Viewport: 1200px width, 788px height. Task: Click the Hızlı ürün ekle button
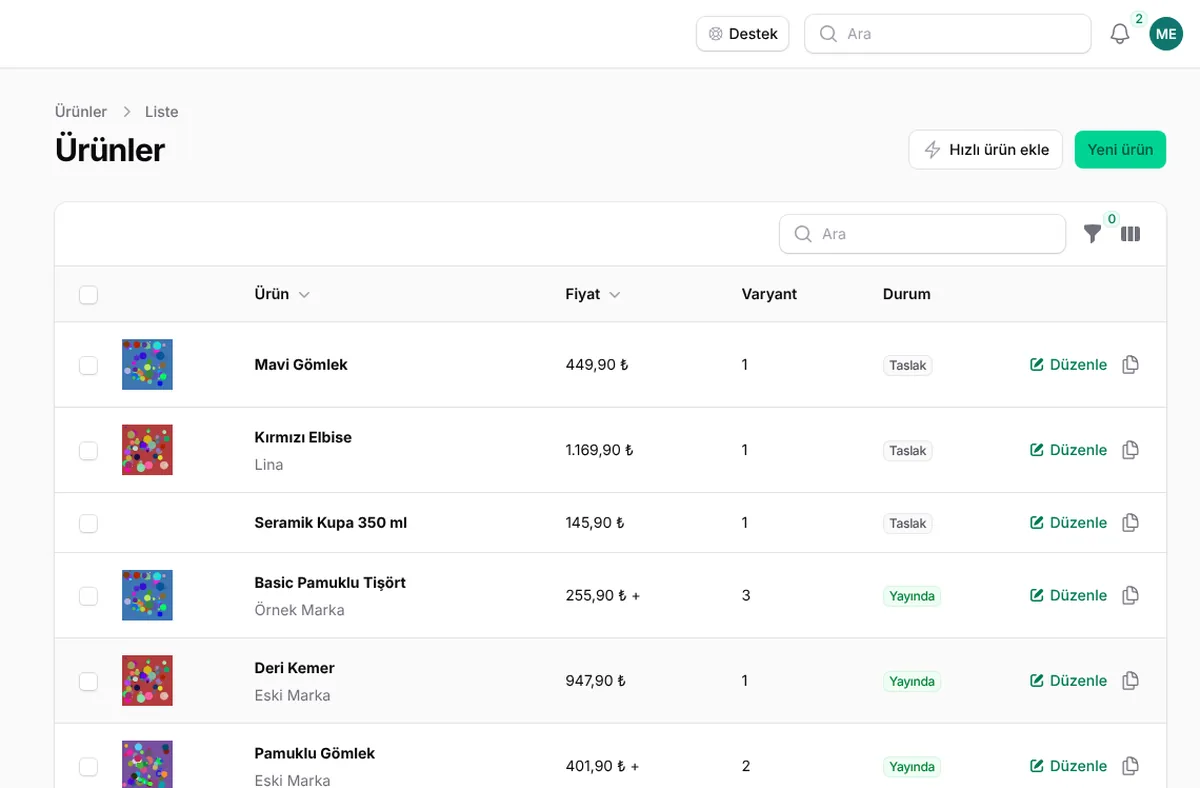point(985,150)
